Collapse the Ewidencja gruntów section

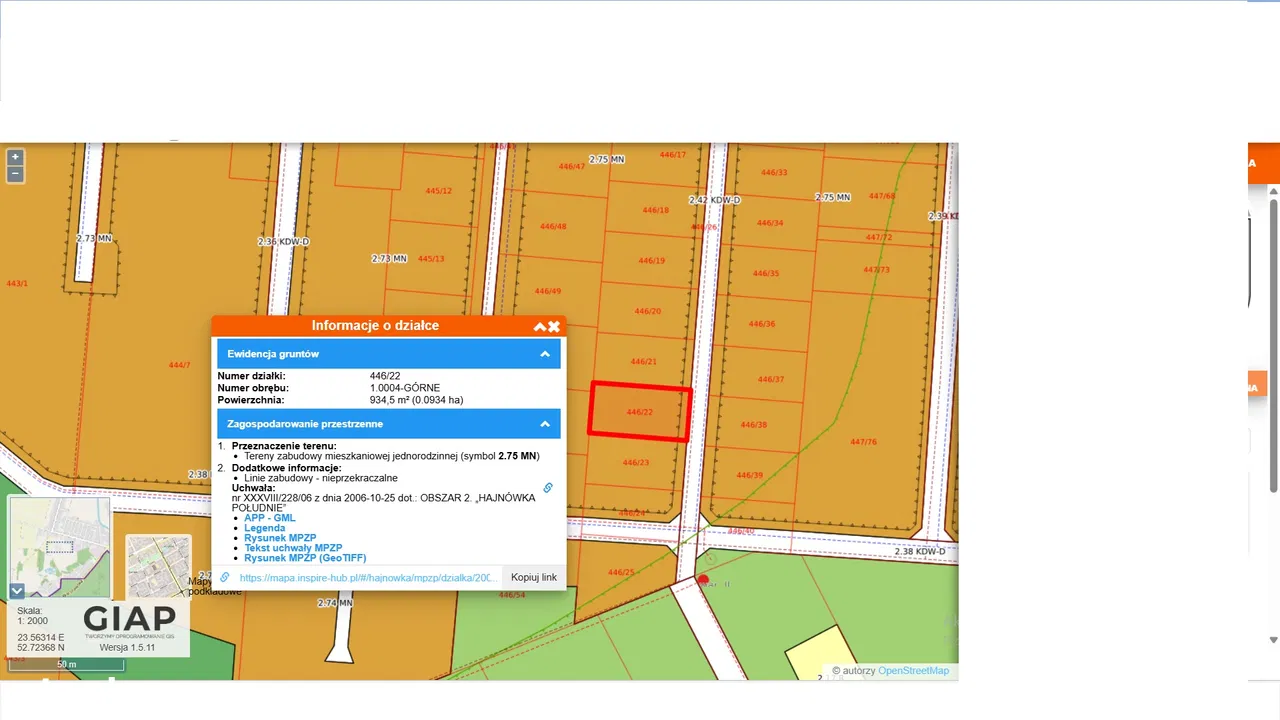(545, 354)
